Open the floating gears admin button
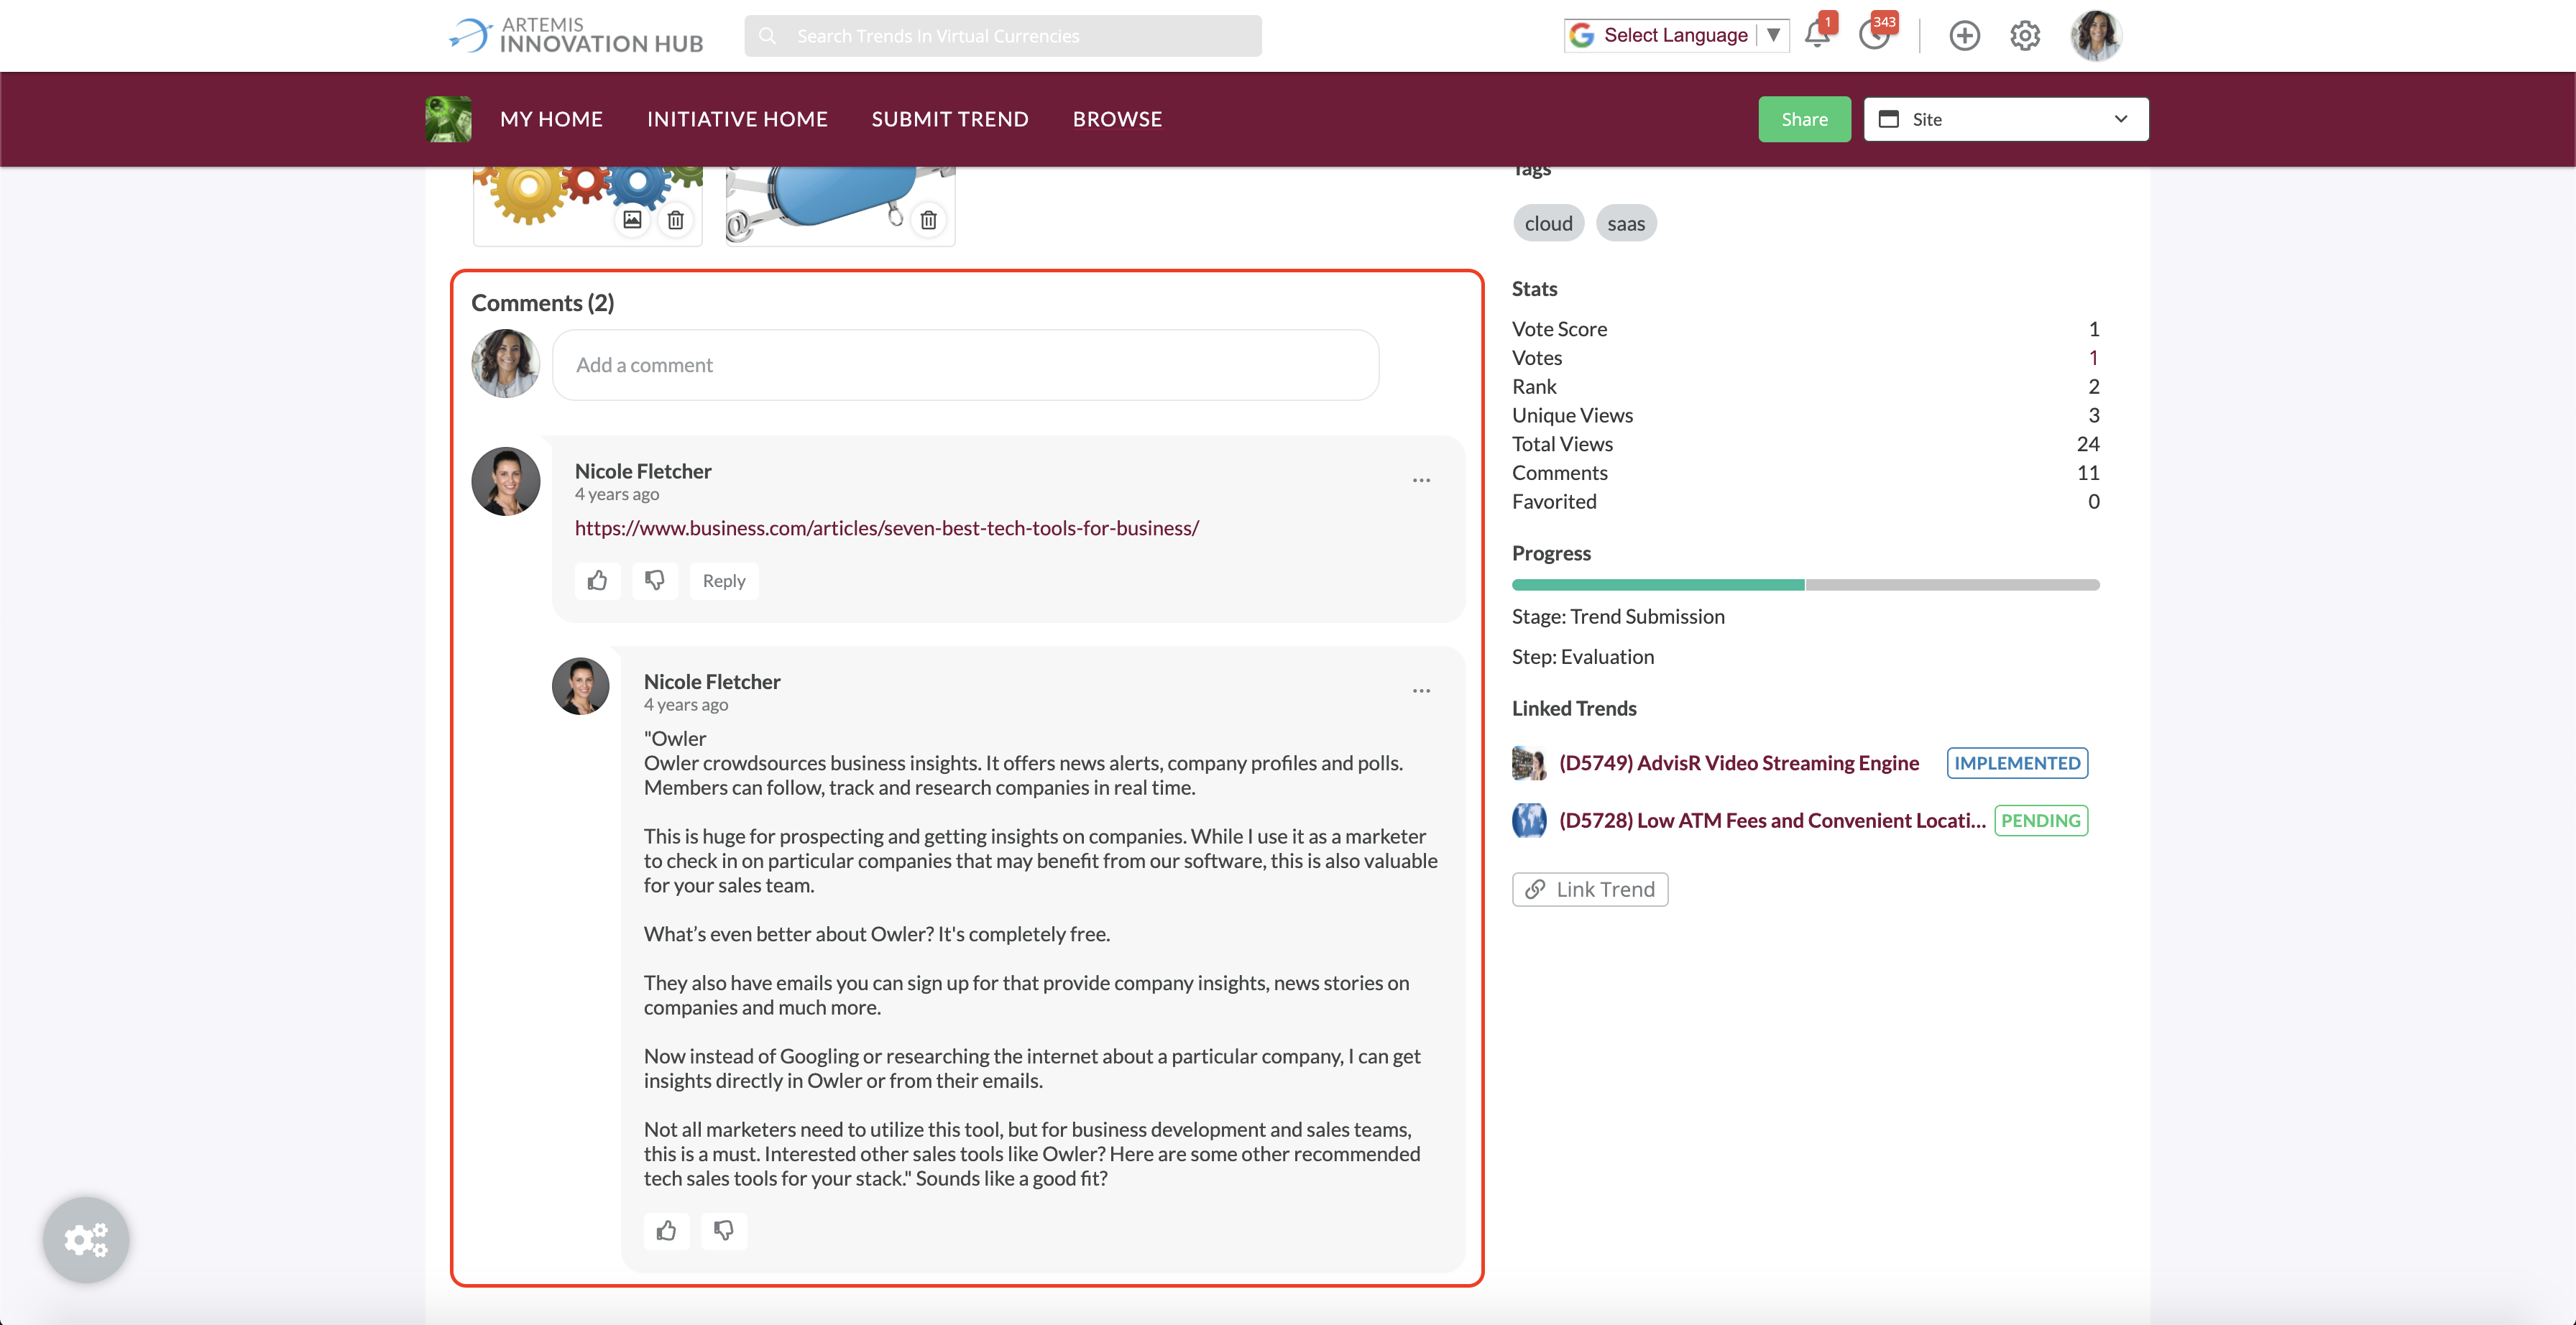Viewport: 2576px width, 1325px height. [86, 1240]
